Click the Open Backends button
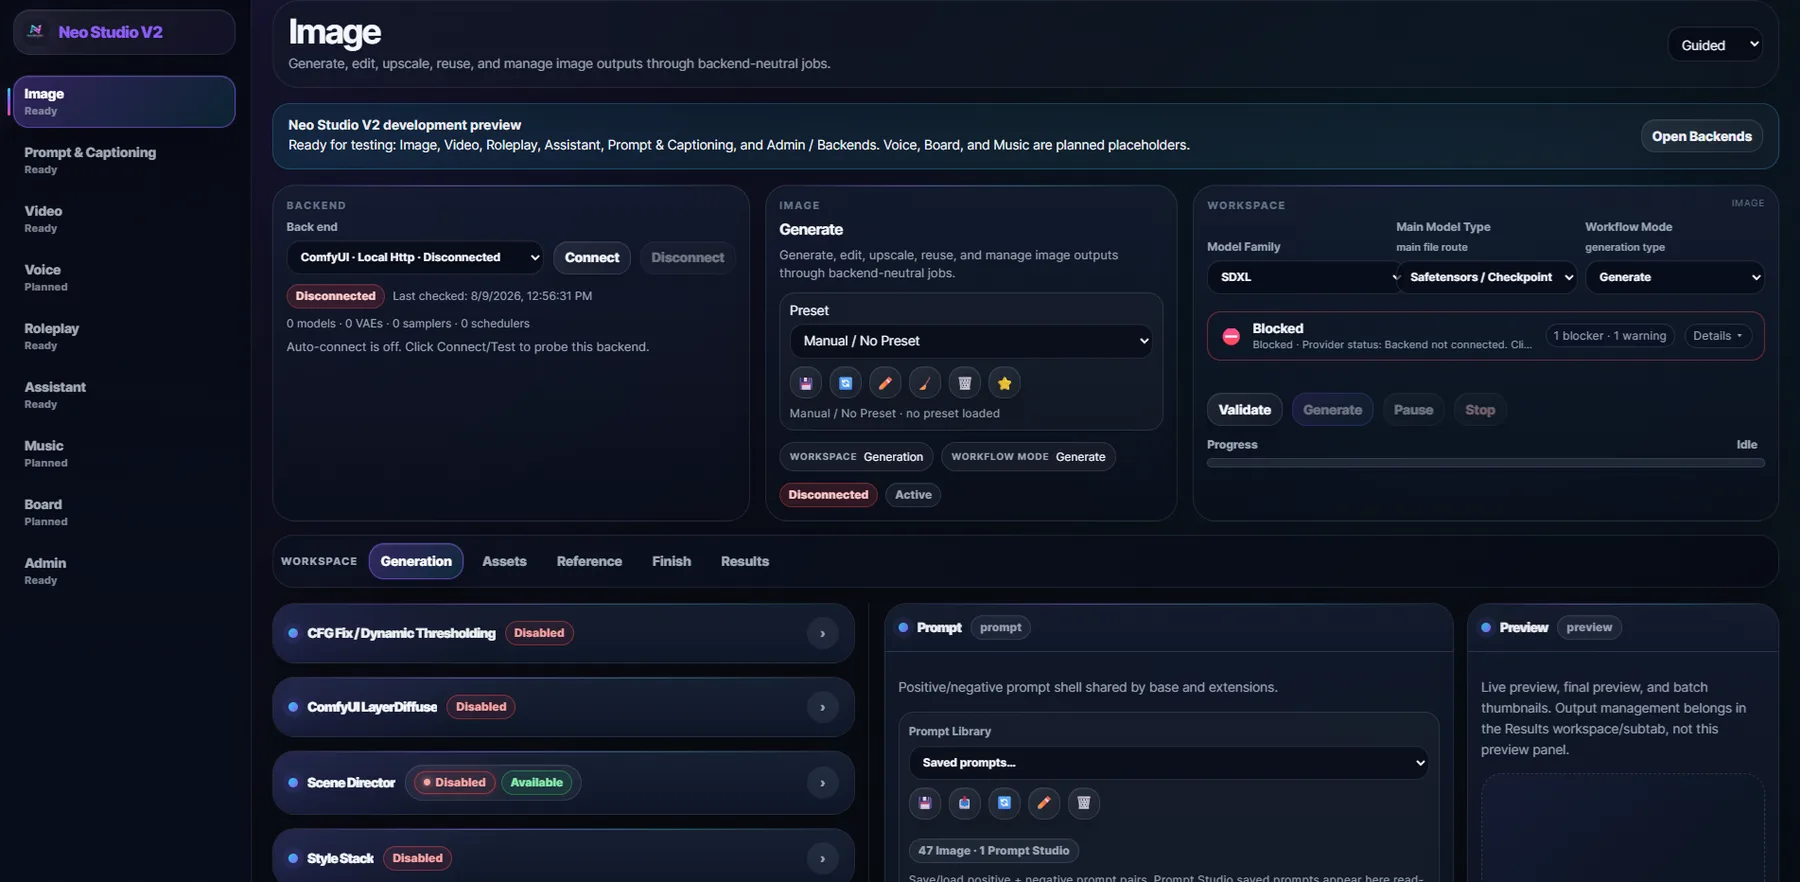 [1701, 136]
